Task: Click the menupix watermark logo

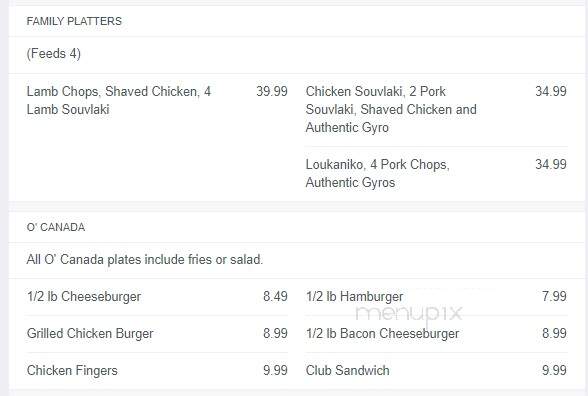Action: tap(409, 313)
